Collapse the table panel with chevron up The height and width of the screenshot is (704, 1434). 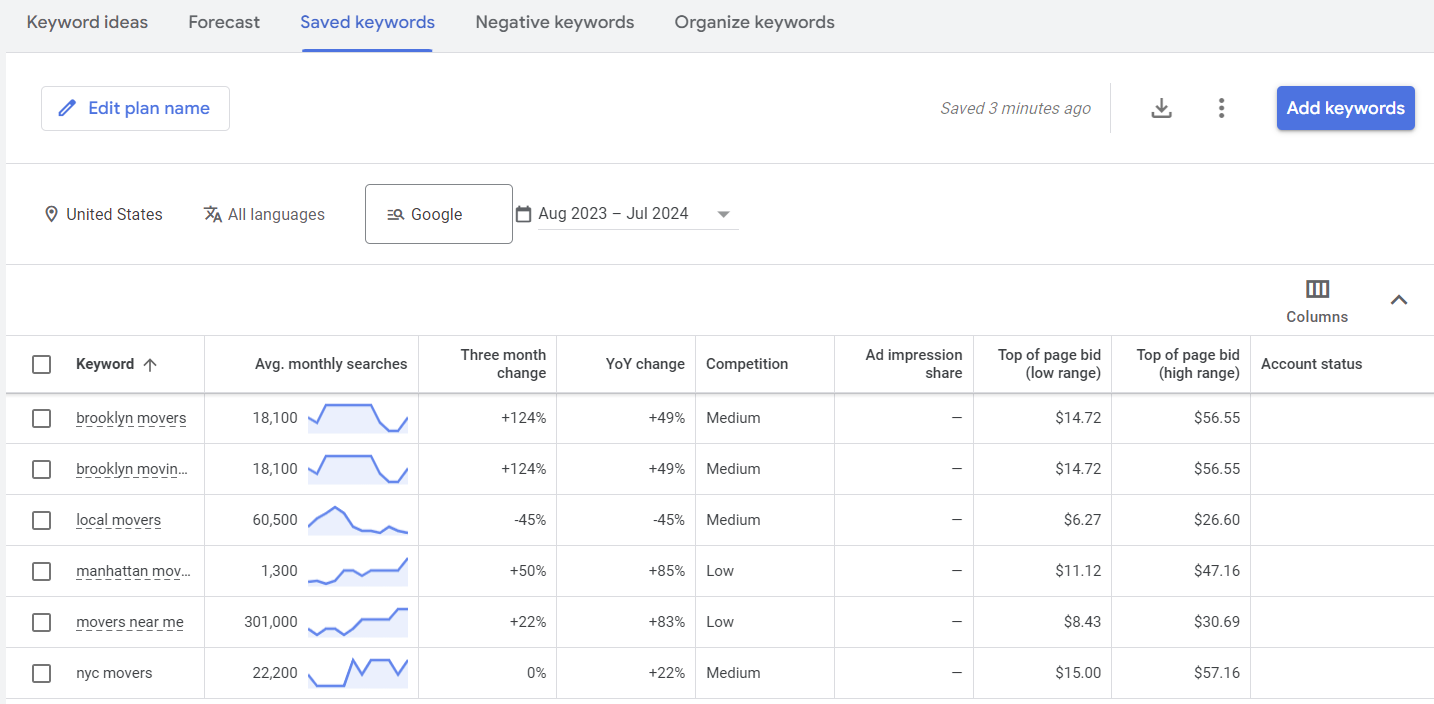[1399, 299]
